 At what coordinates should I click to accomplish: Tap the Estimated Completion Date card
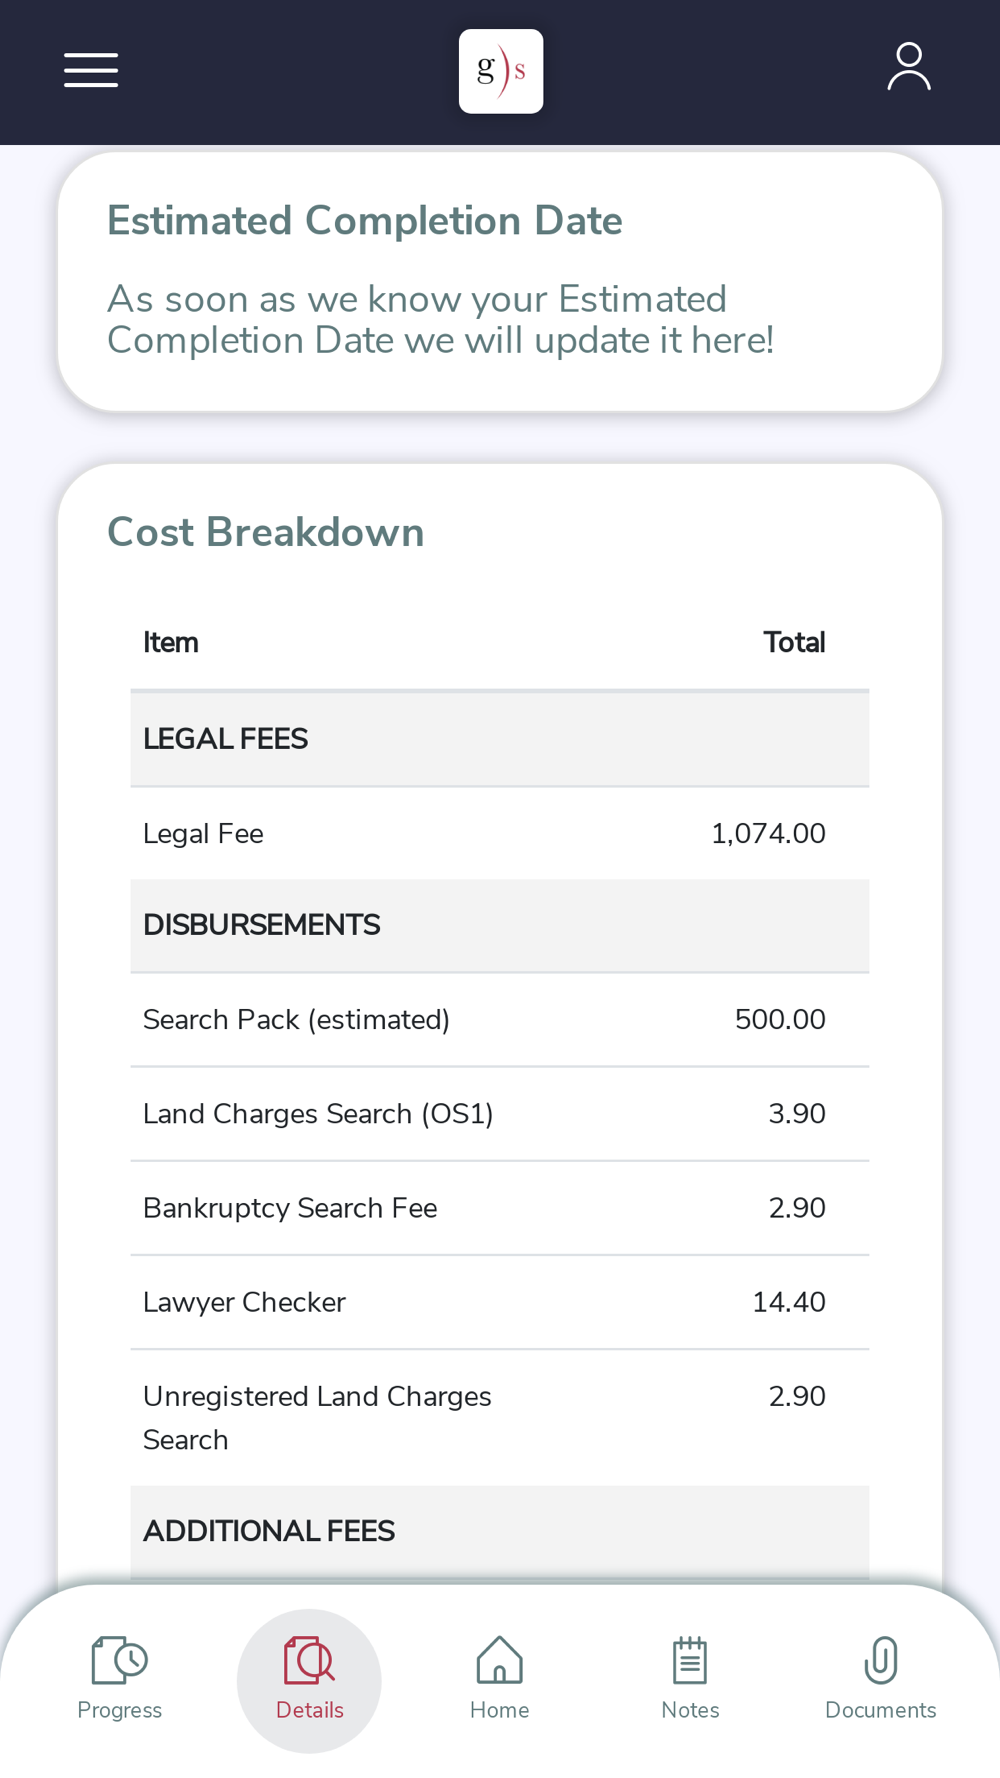[x=500, y=281]
